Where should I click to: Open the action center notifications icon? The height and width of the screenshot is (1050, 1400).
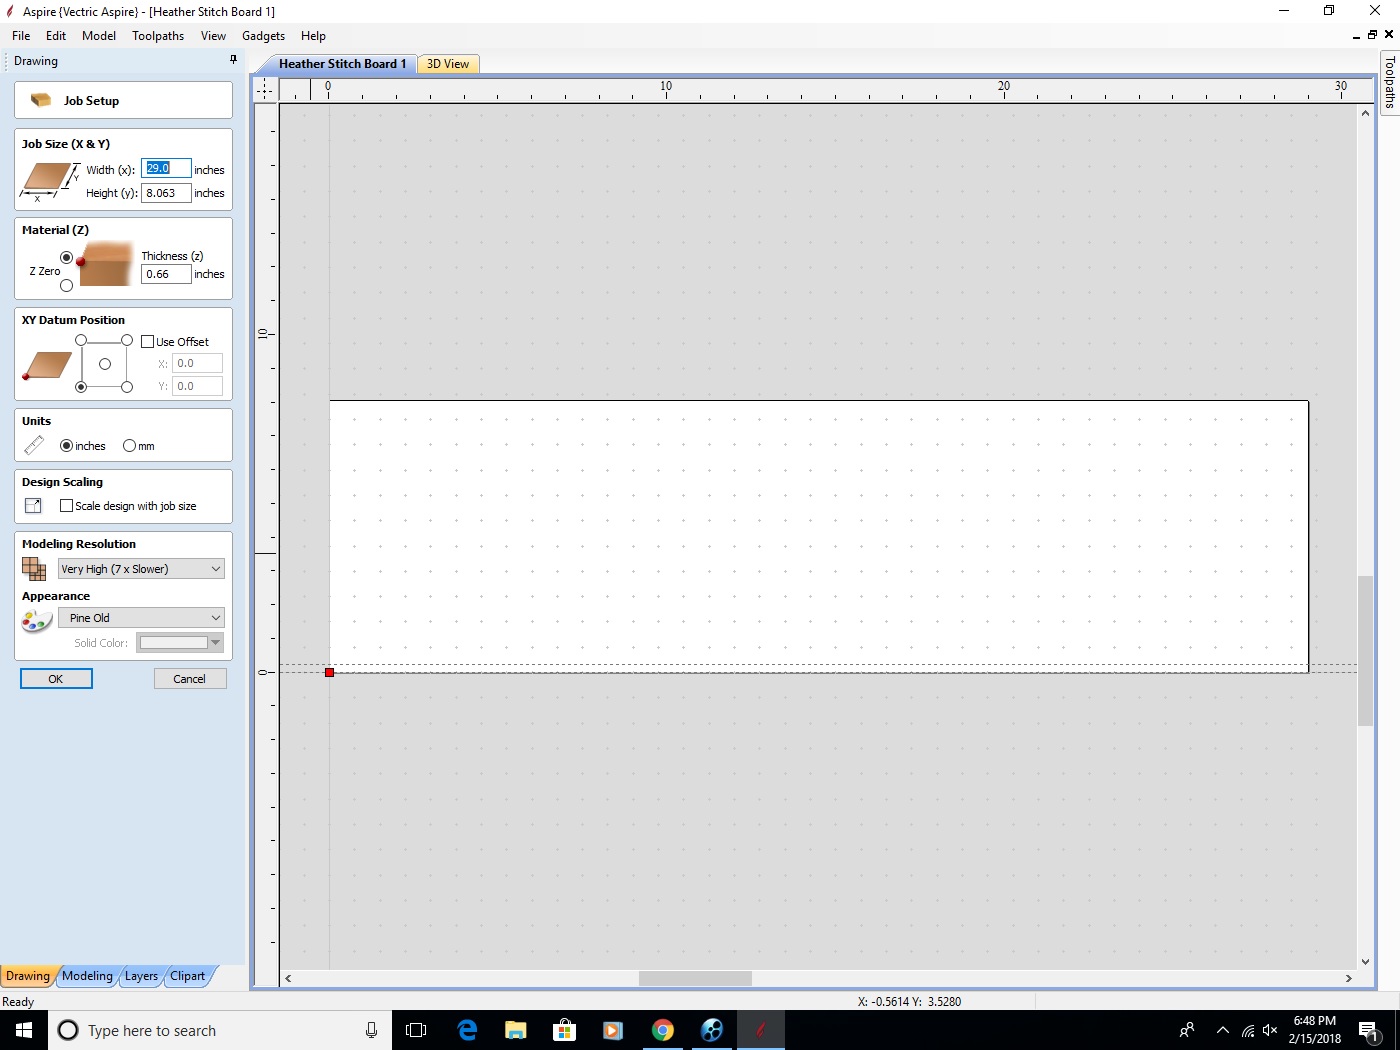[1369, 1031]
